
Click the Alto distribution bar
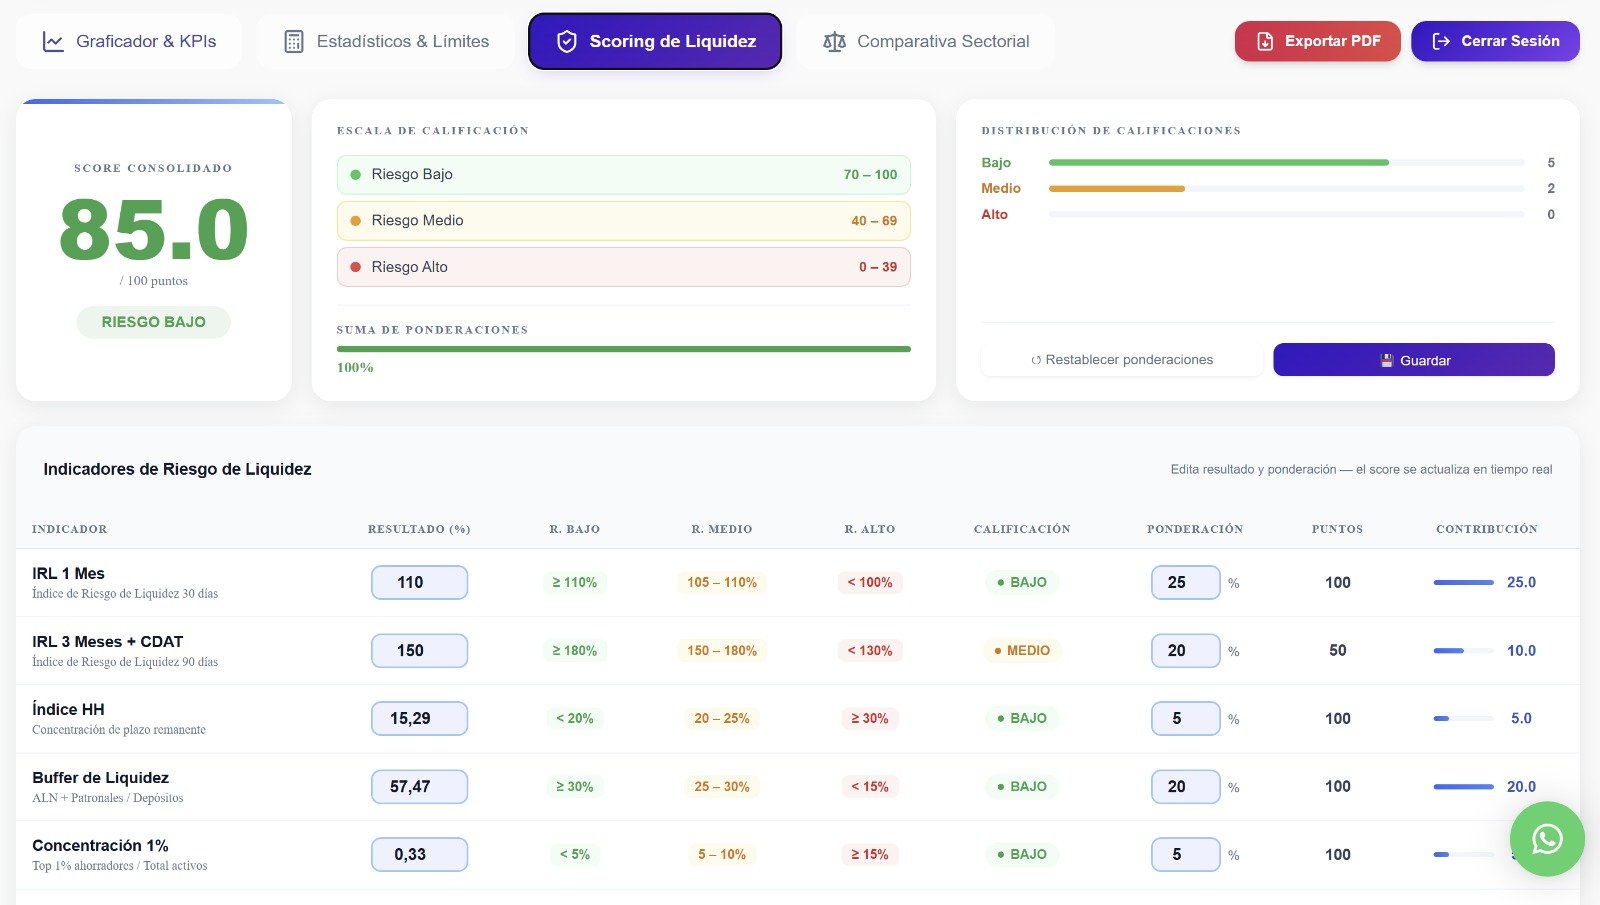click(1286, 214)
